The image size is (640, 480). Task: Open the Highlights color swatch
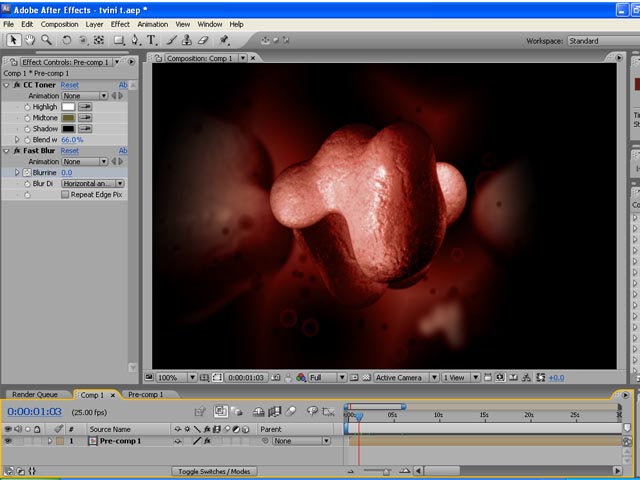coord(68,107)
